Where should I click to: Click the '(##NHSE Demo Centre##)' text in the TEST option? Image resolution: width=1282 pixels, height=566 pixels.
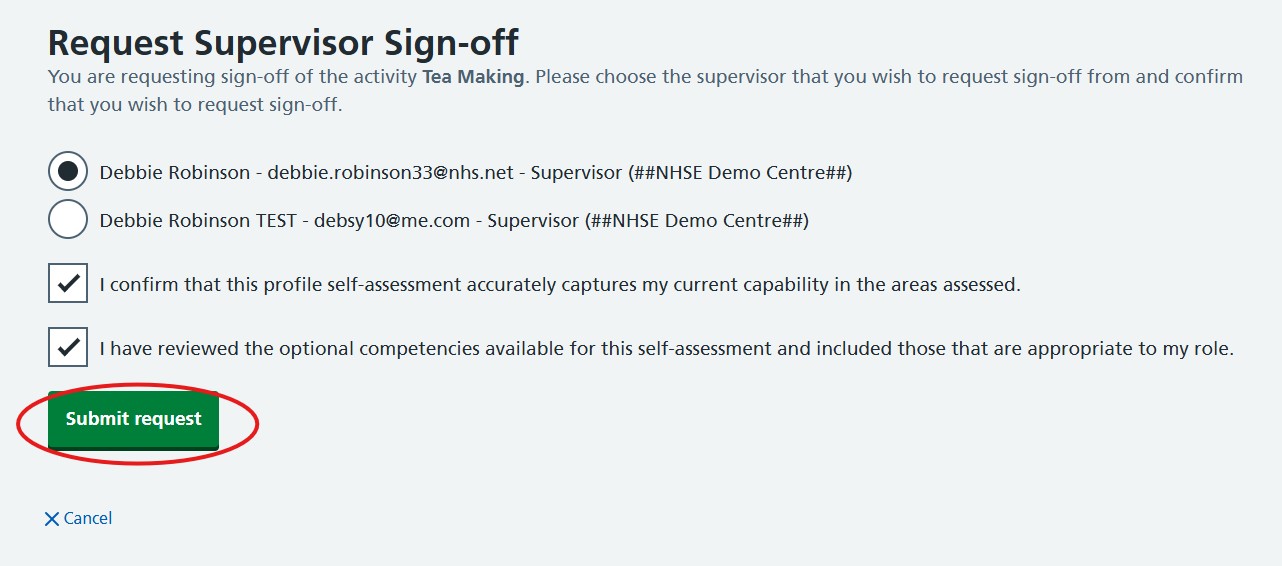click(696, 221)
